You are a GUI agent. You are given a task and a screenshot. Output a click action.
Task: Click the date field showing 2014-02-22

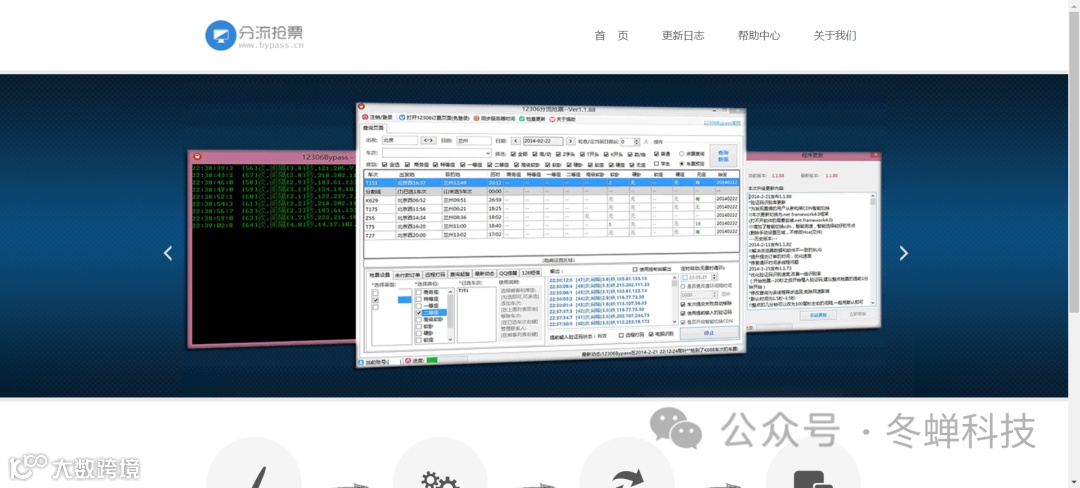coord(543,141)
